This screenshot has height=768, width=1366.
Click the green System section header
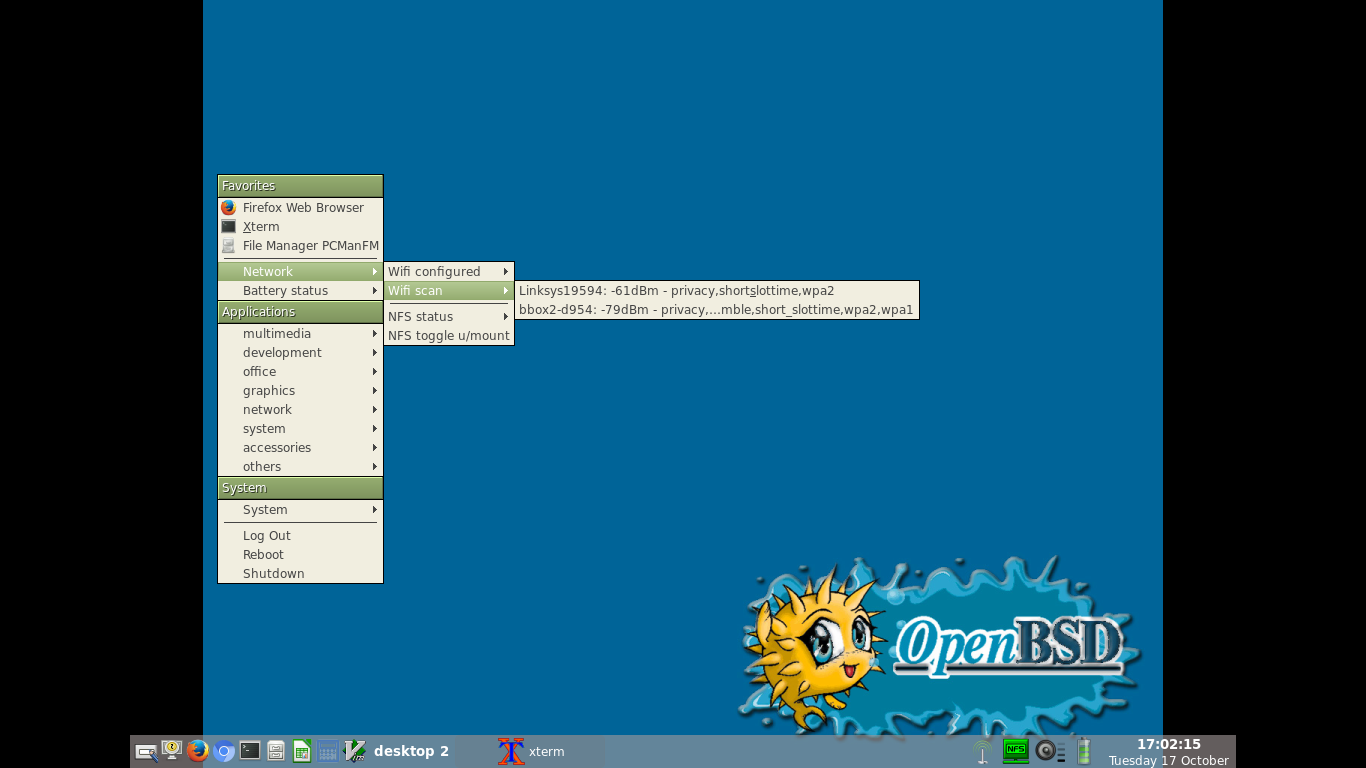click(x=300, y=488)
